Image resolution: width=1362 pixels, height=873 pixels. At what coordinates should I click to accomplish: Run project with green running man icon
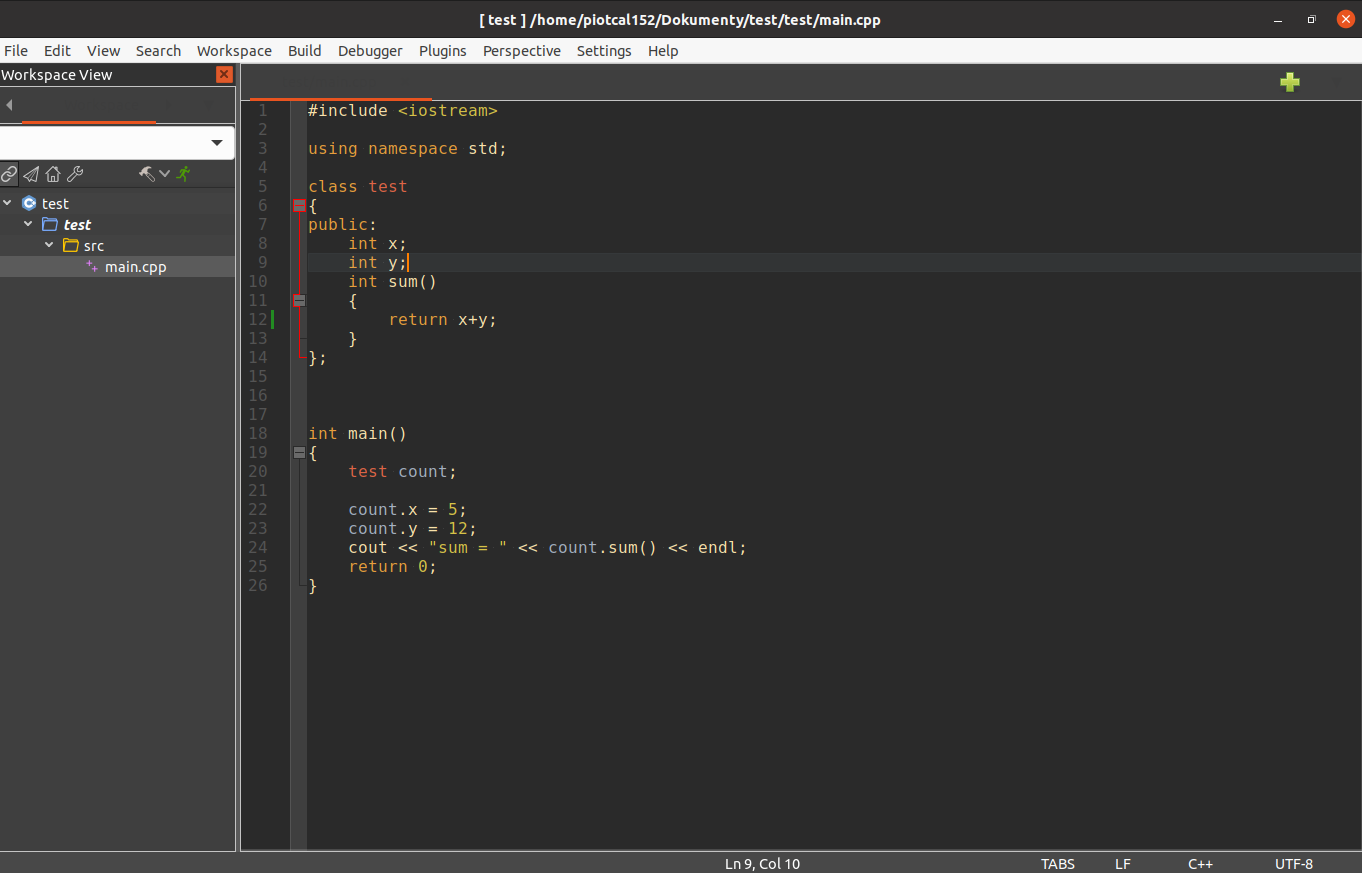[183, 174]
